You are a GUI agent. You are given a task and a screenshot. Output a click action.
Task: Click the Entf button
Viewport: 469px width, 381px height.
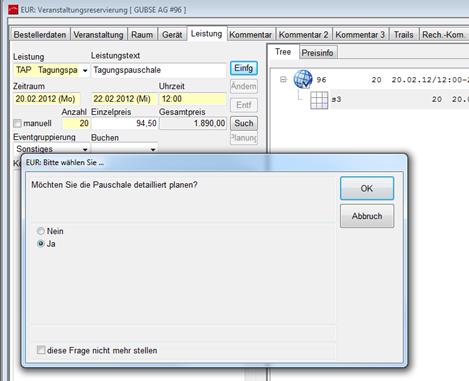point(244,105)
